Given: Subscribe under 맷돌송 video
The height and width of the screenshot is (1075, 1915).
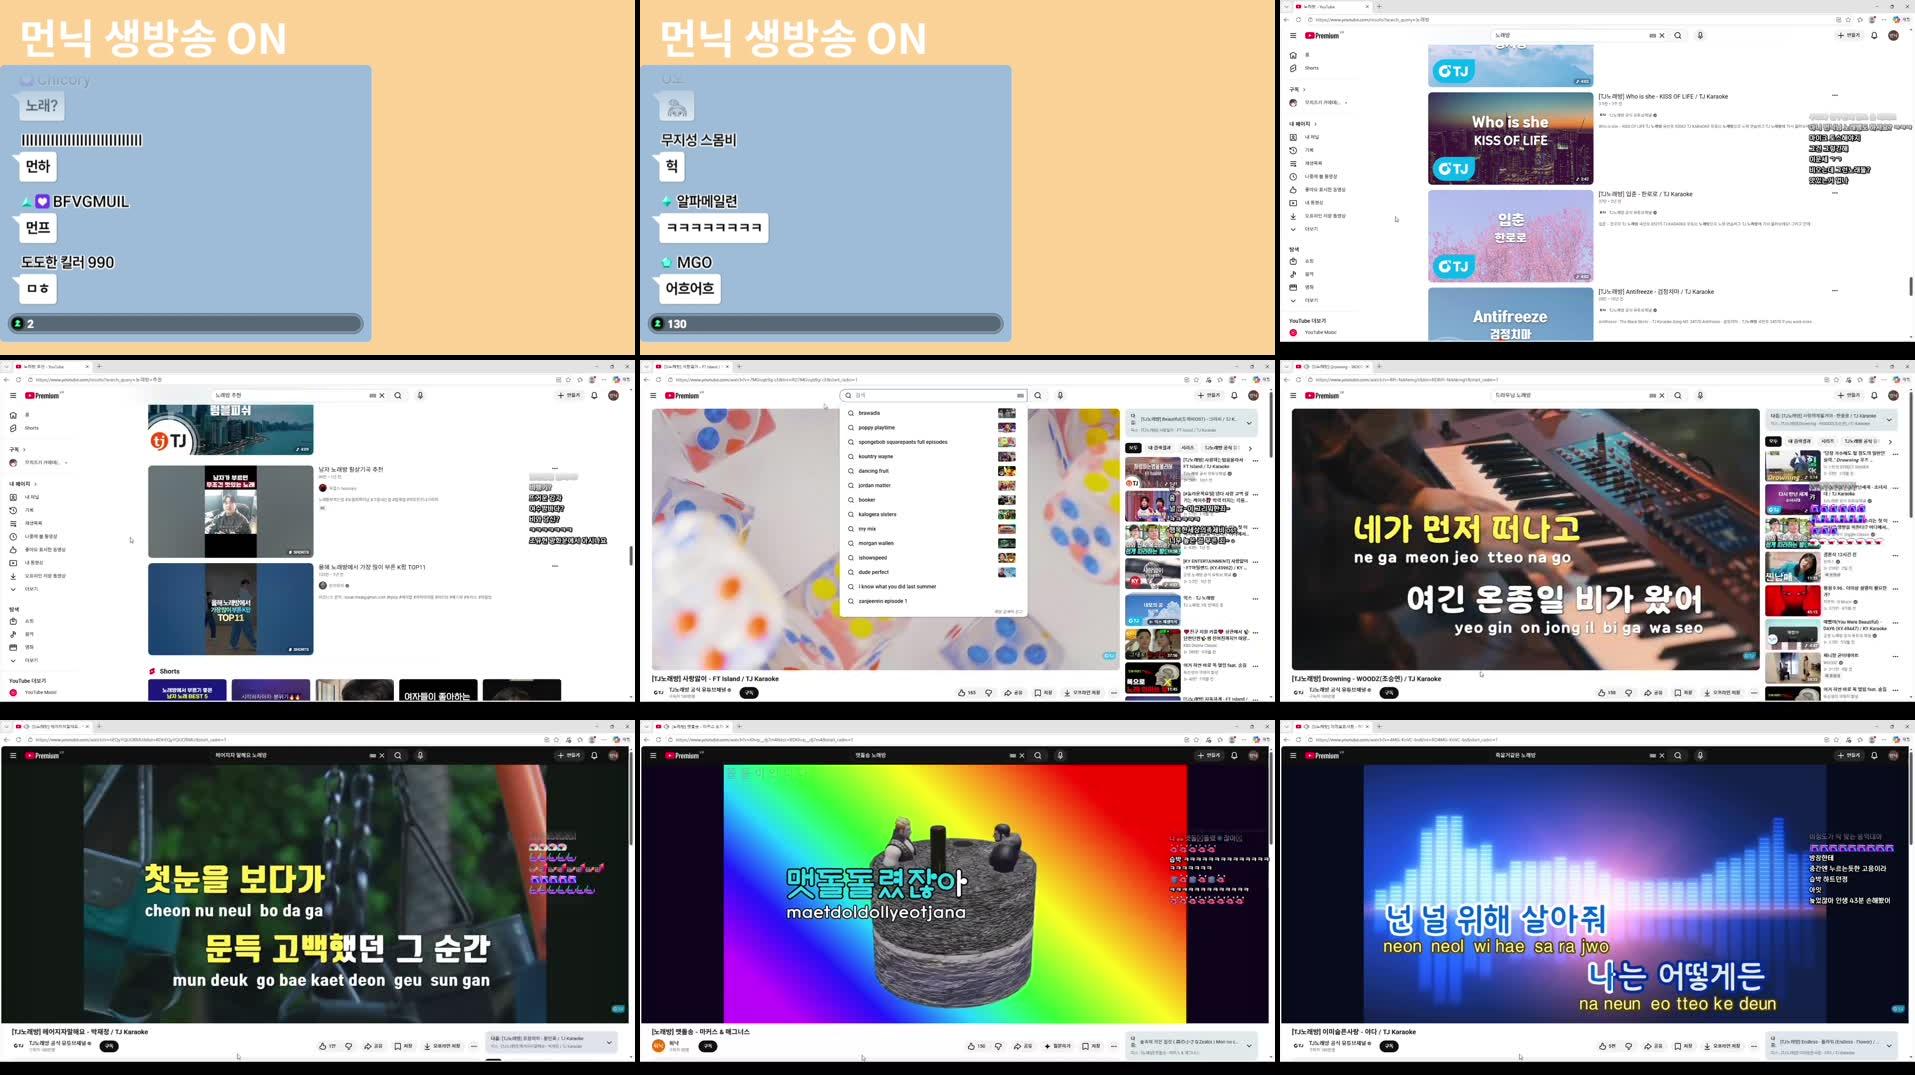Looking at the screenshot, I should point(708,1046).
